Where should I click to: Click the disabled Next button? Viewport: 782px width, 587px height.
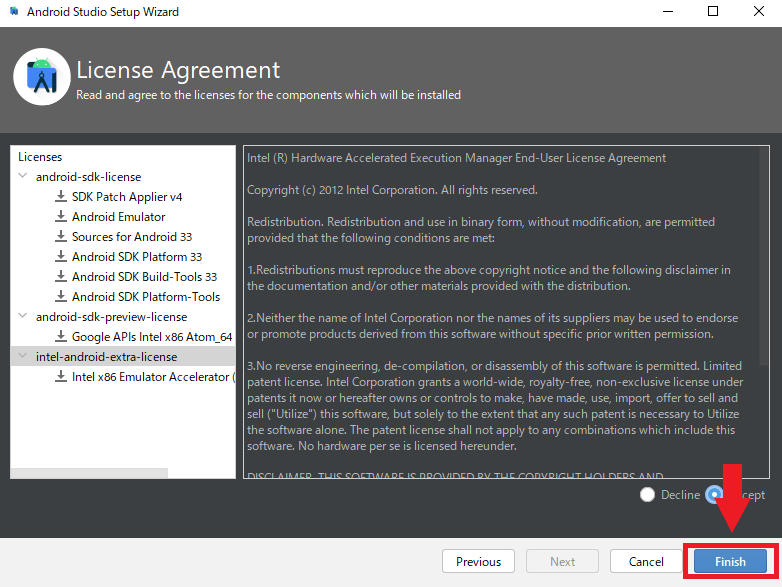(563, 562)
